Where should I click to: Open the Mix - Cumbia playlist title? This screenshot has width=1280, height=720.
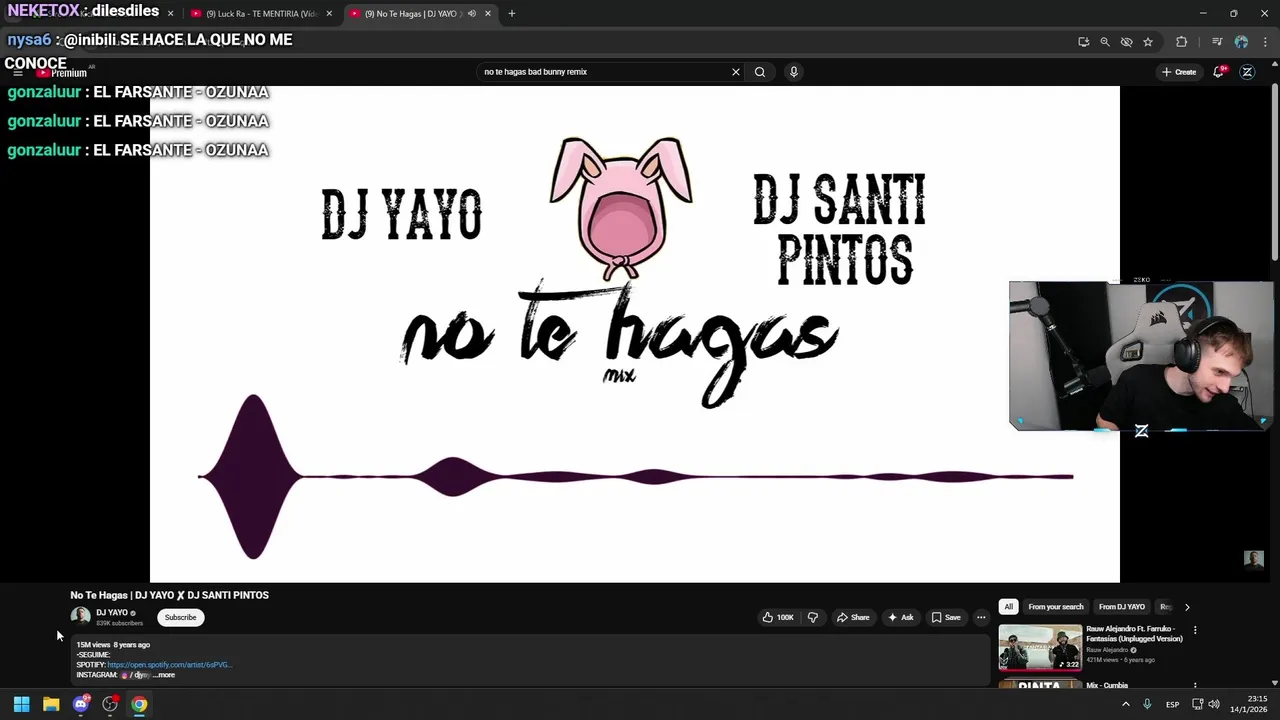coord(1107,686)
